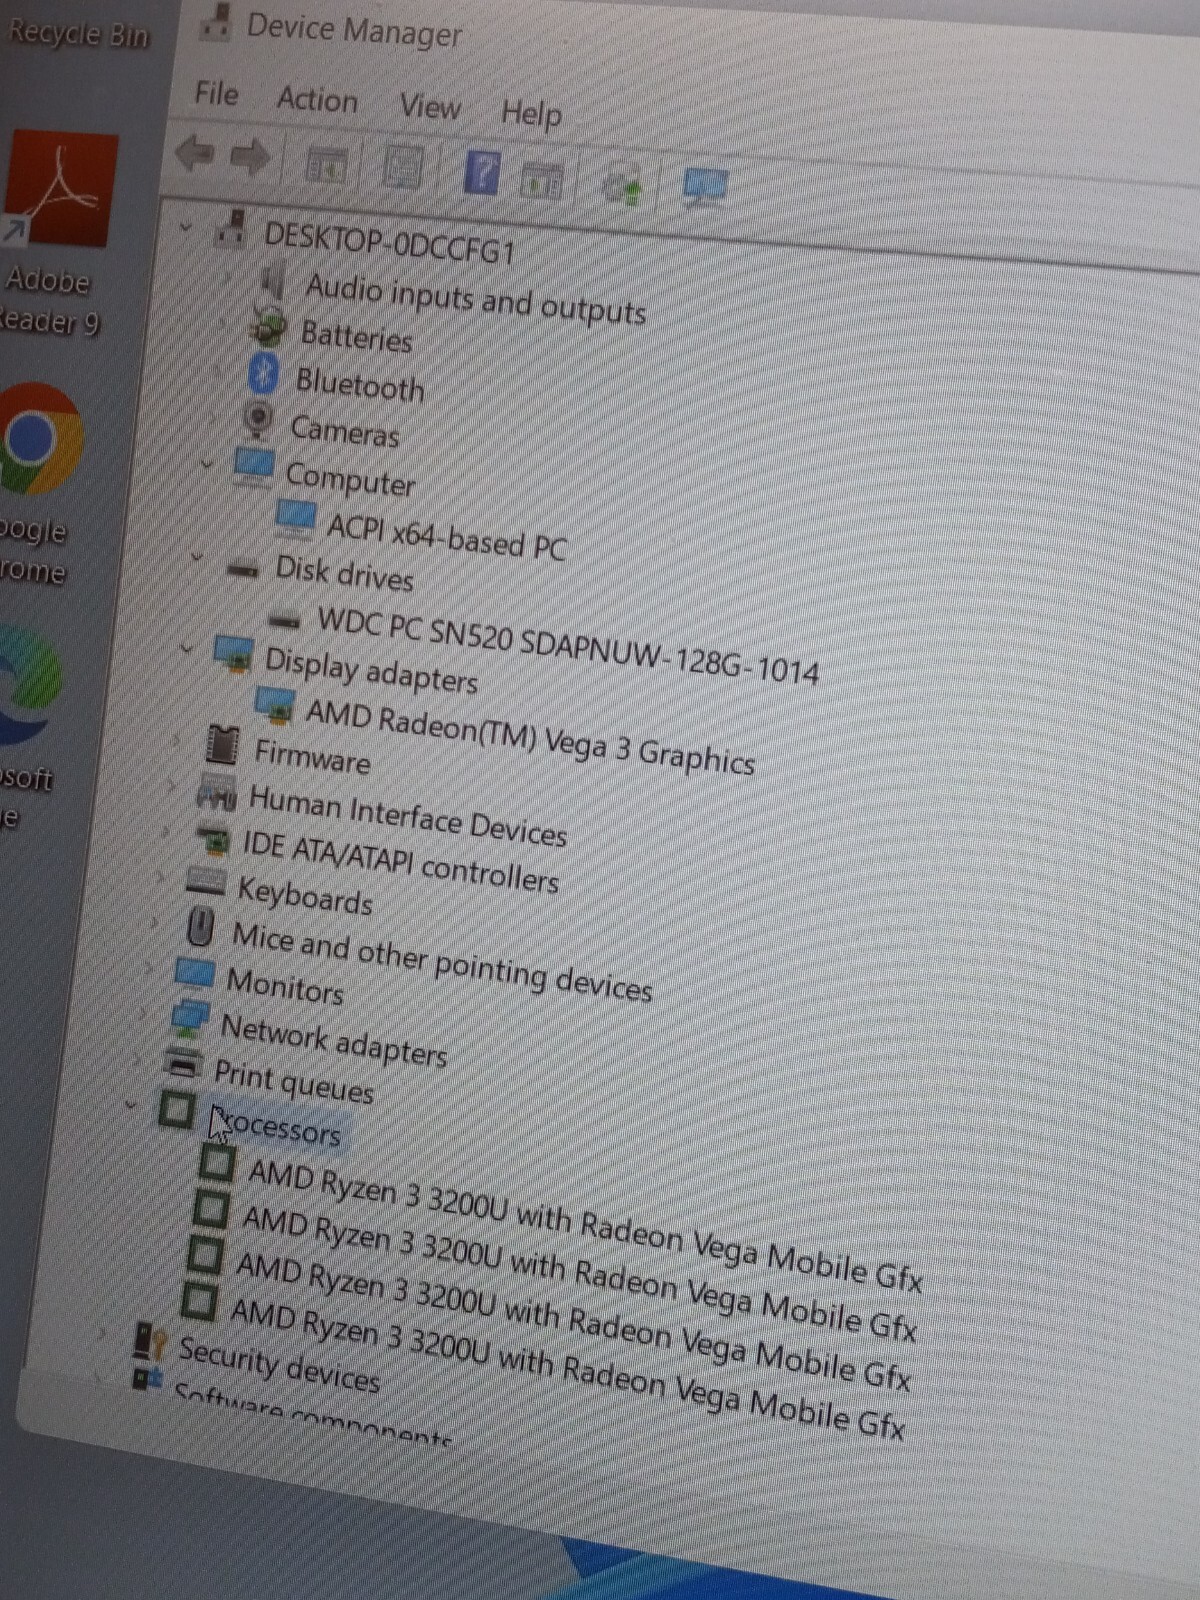Toggle the Show/Hide Console Tree toolbar icon
1200x1600 pixels.
[x=327, y=164]
